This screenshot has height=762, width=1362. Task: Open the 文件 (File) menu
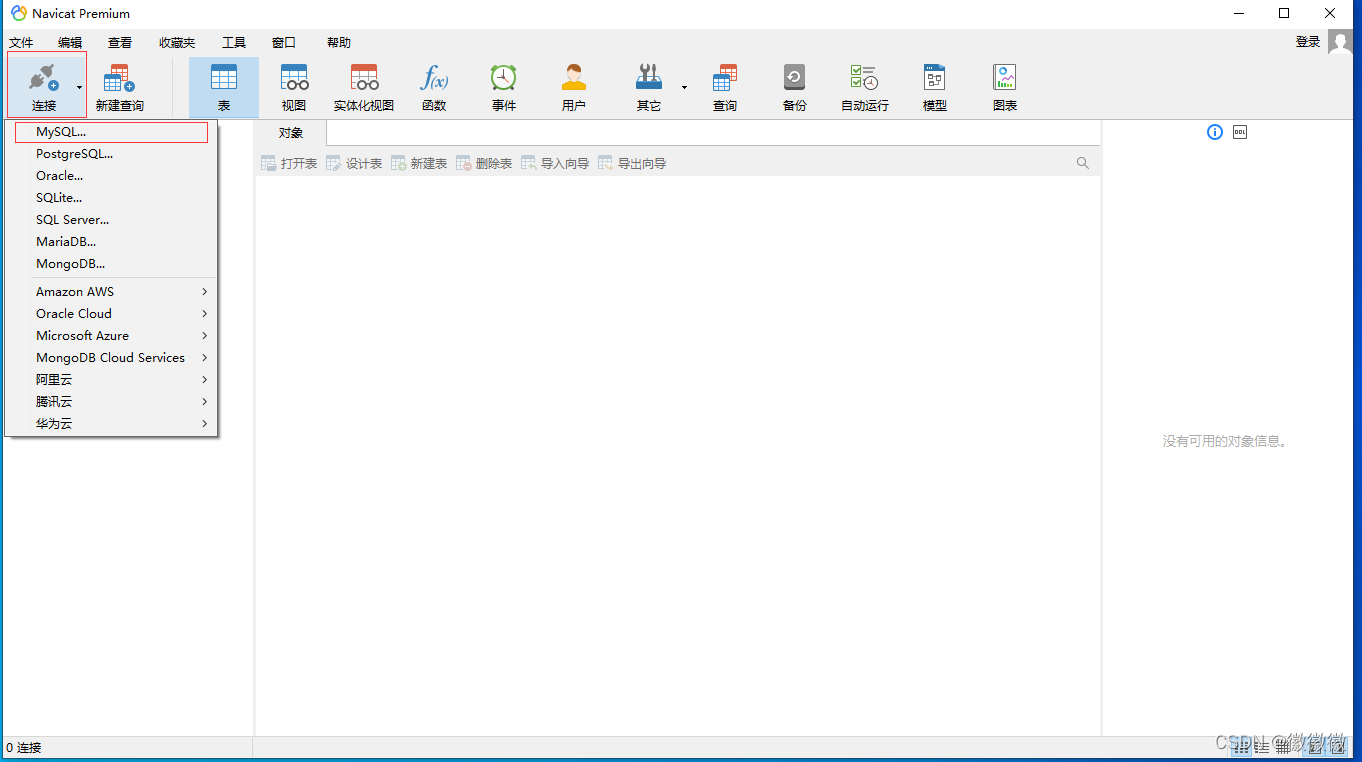click(21, 43)
